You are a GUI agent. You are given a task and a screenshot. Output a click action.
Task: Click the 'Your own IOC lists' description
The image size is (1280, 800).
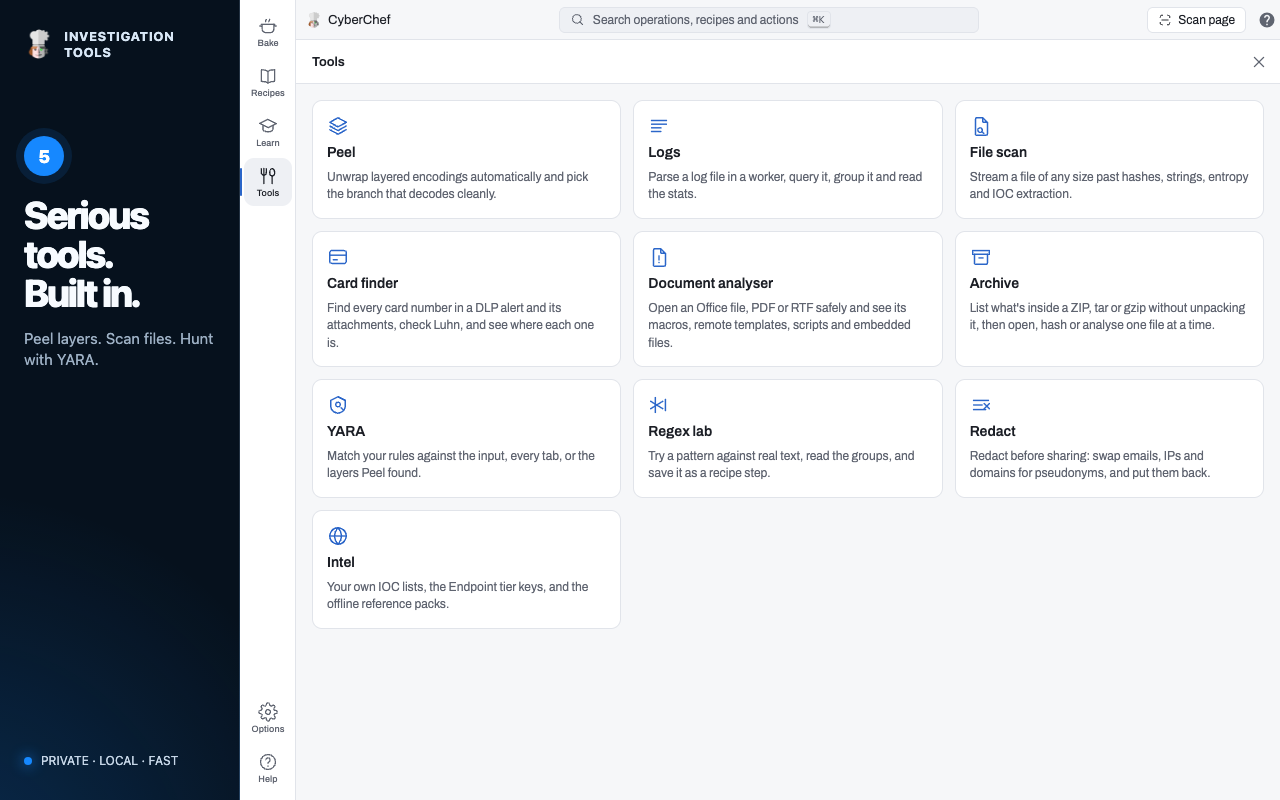pos(458,595)
